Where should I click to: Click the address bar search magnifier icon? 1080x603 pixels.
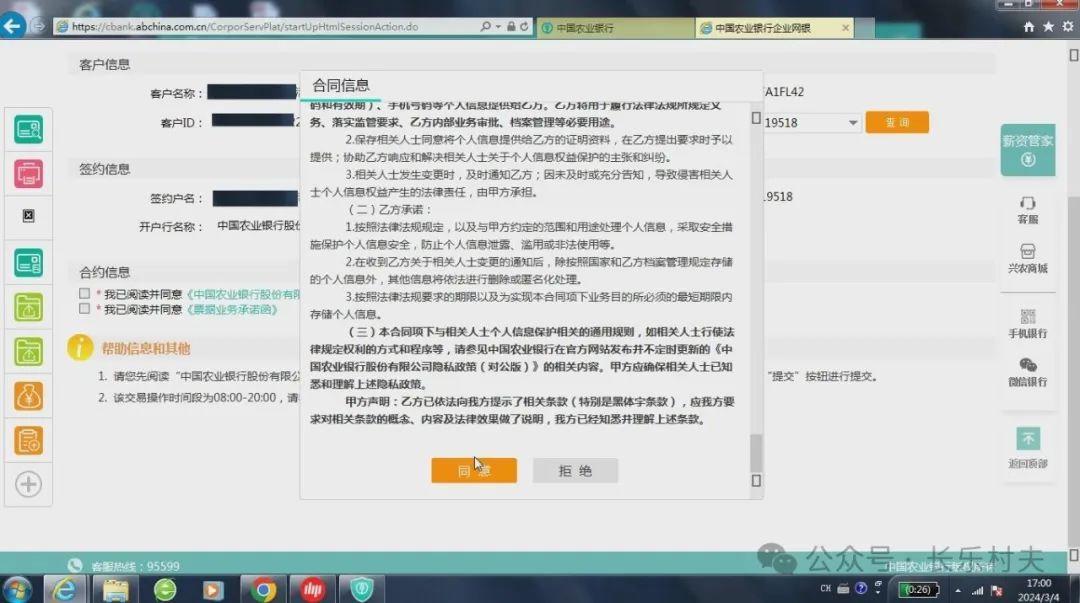click(486, 26)
